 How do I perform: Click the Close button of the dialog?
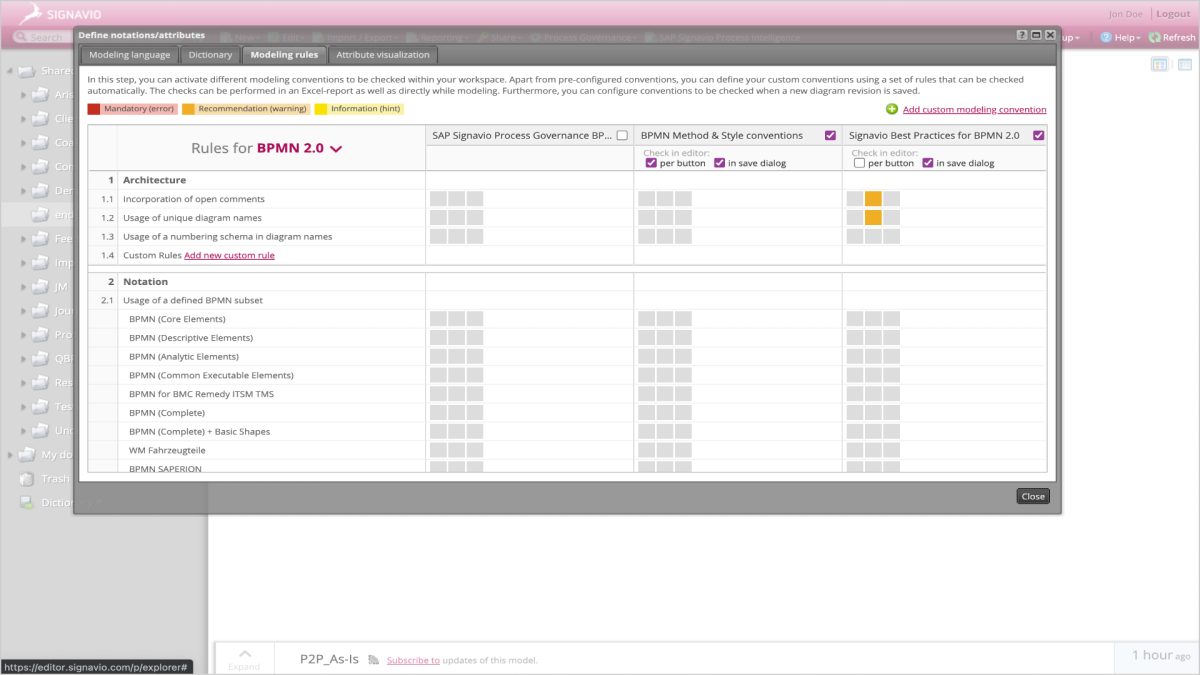(1032, 495)
